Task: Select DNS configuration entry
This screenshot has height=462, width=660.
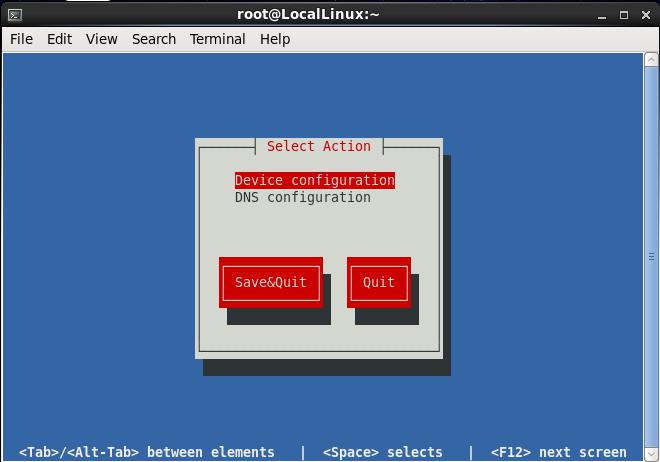Action: click(303, 197)
